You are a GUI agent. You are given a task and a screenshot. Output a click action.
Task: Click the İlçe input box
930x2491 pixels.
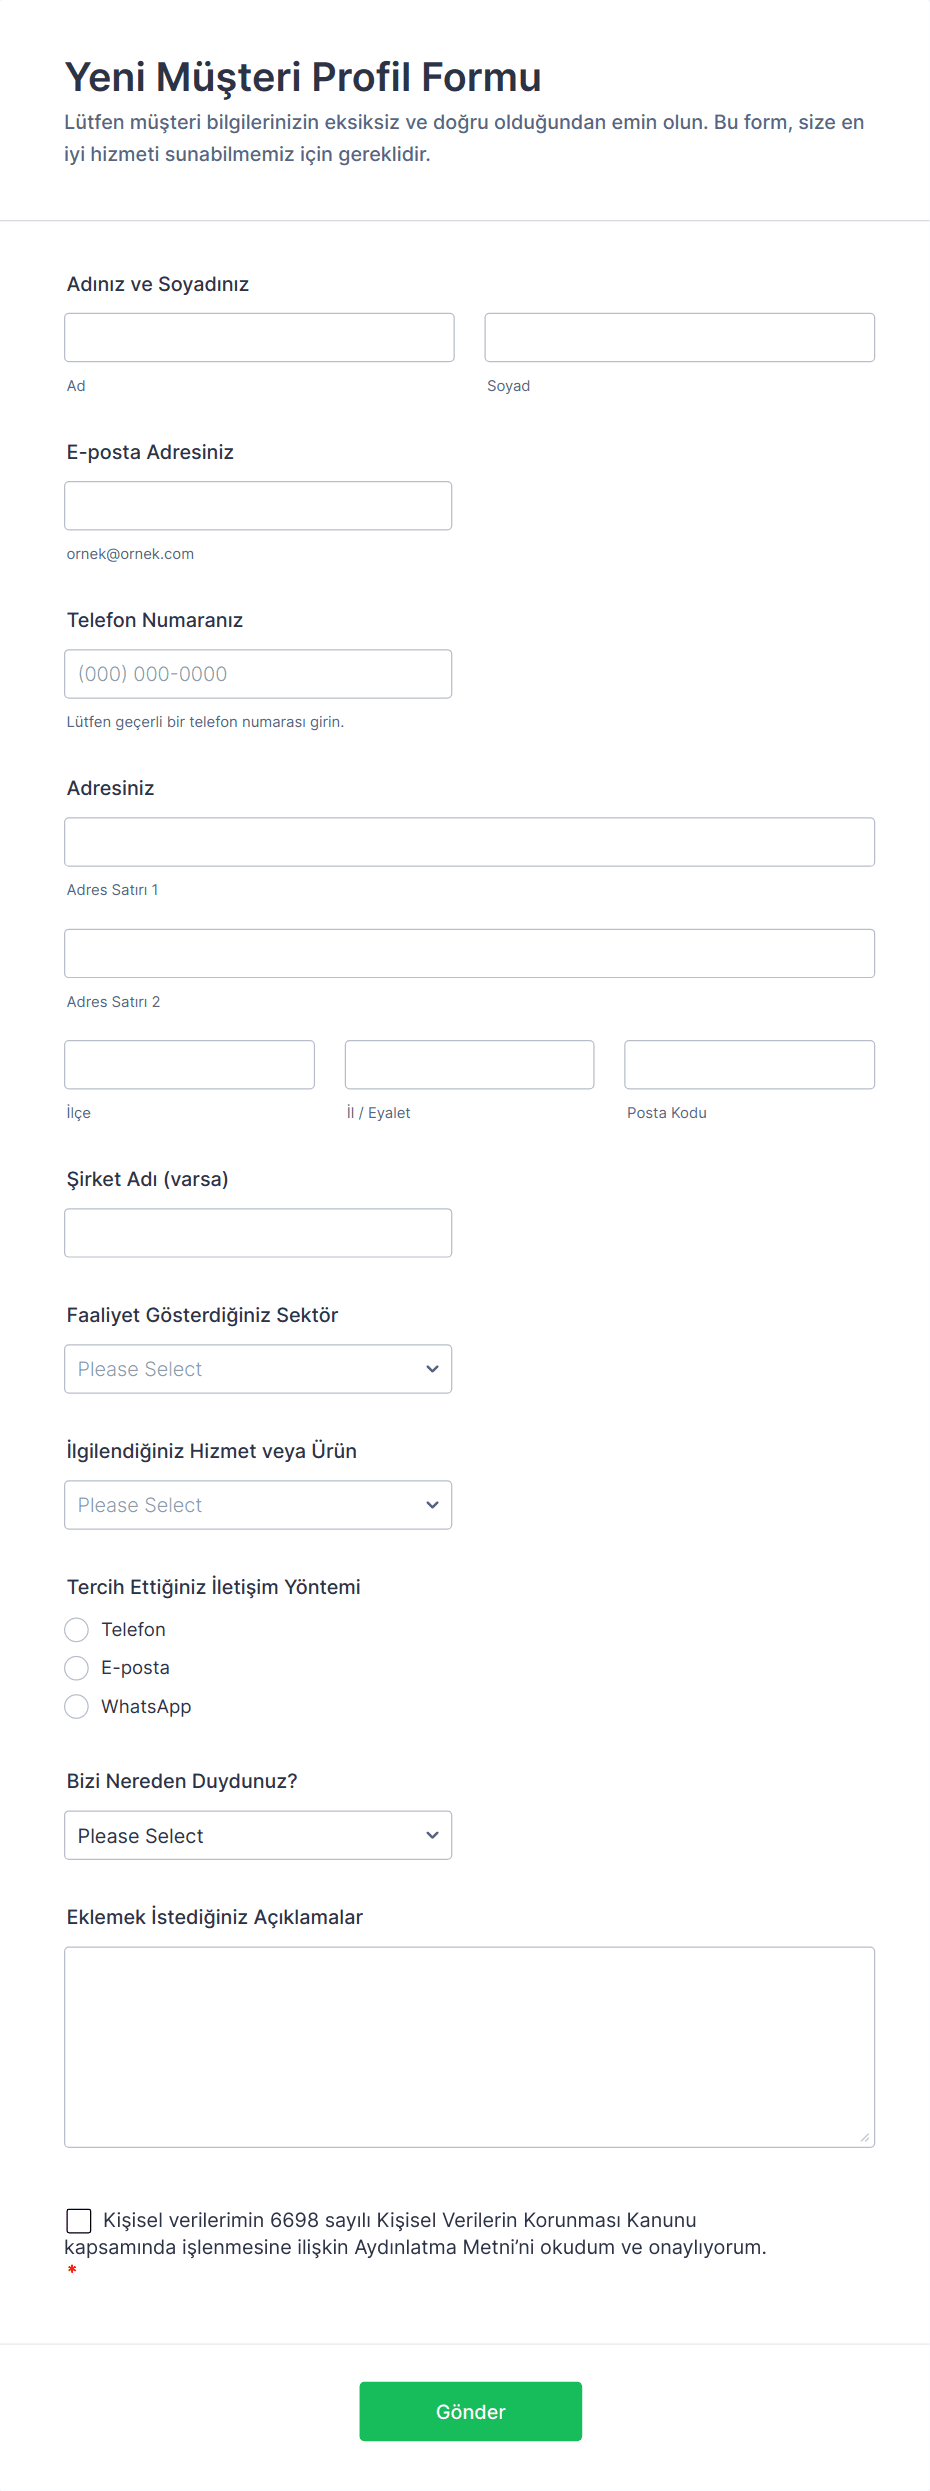[x=189, y=1065]
